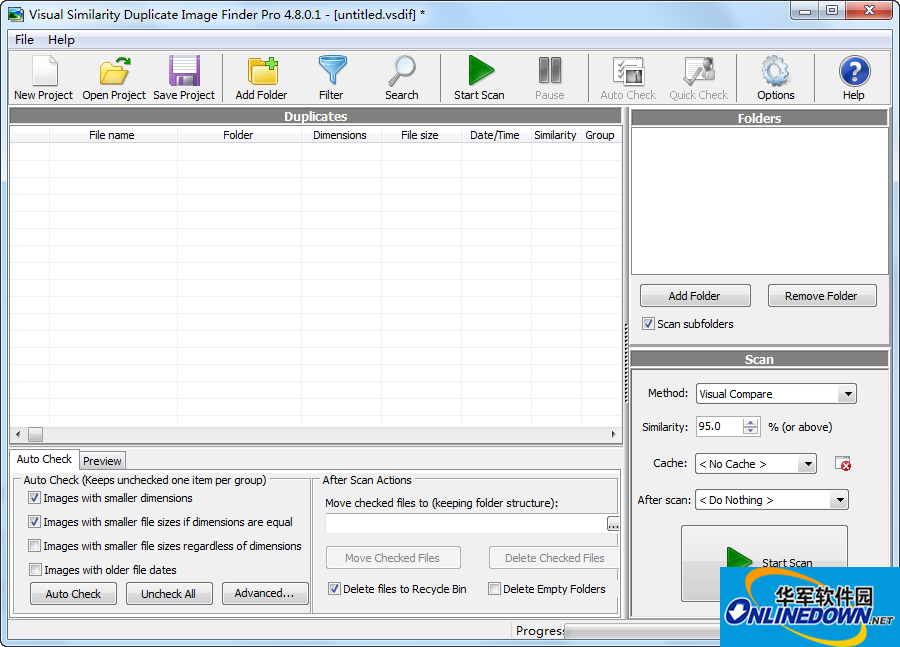Image resolution: width=900 pixels, height=647 pixels.
Task: Increase Similarity value with up arrow
Action: coord(751,422)
